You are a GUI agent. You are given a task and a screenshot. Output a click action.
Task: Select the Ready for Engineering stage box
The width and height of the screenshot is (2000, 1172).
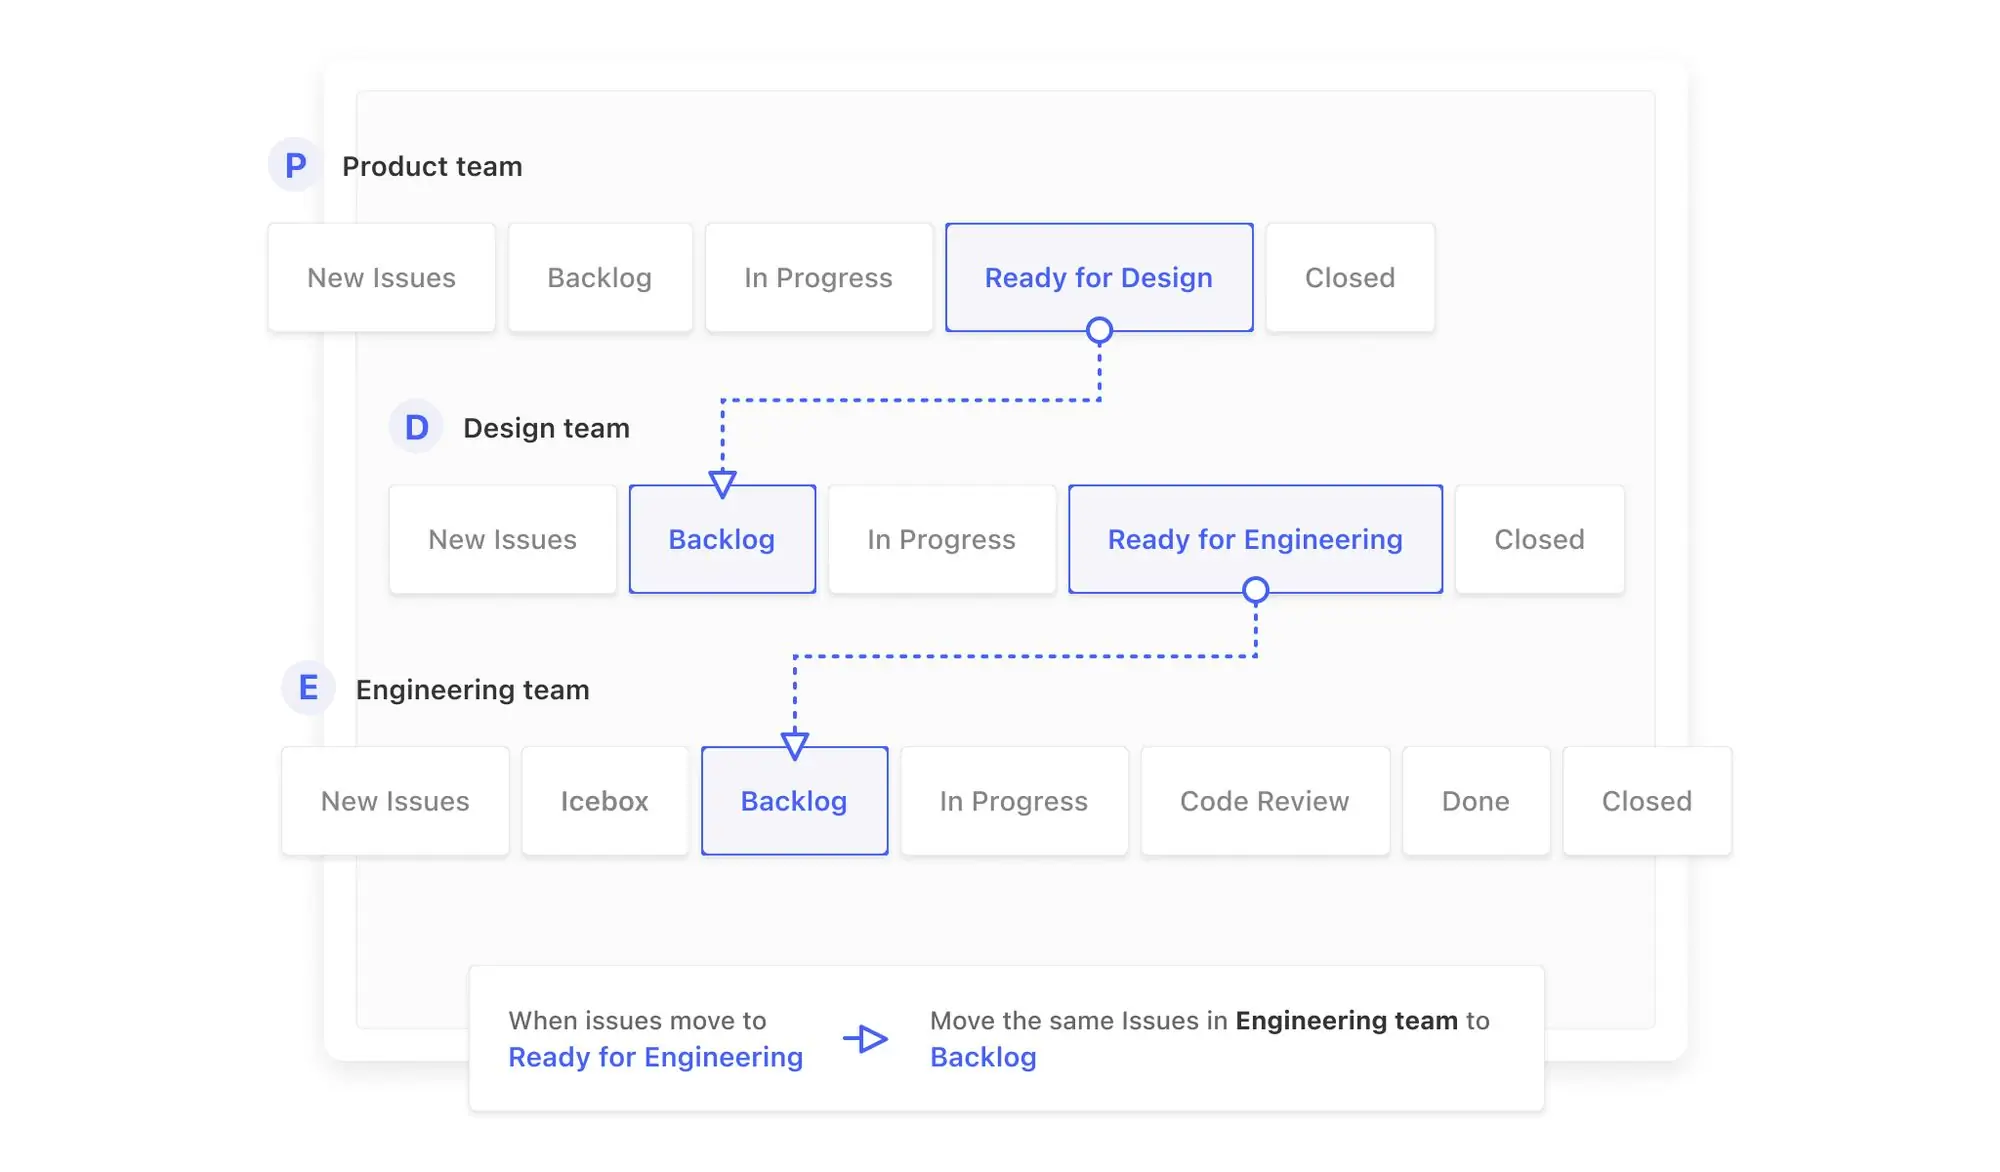point(1255,539)
